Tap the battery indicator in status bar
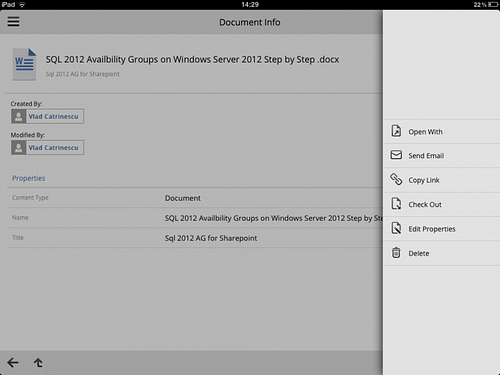Viewport: 500px width, 375px height. [x=493, y=5]
